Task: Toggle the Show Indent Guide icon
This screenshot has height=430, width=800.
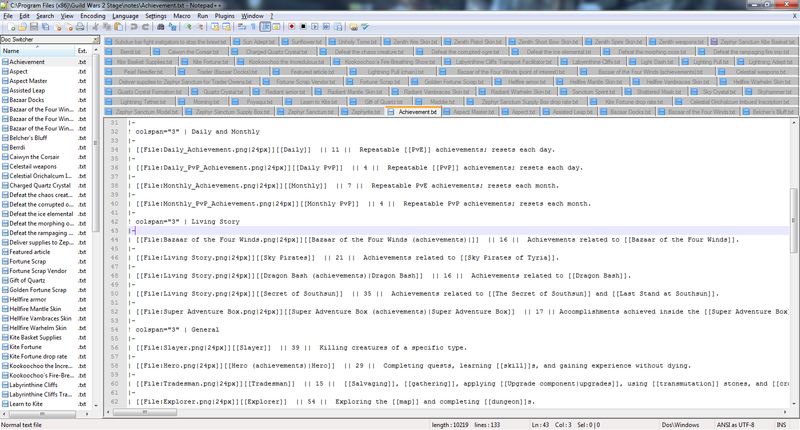Action: tap(265, 27)
